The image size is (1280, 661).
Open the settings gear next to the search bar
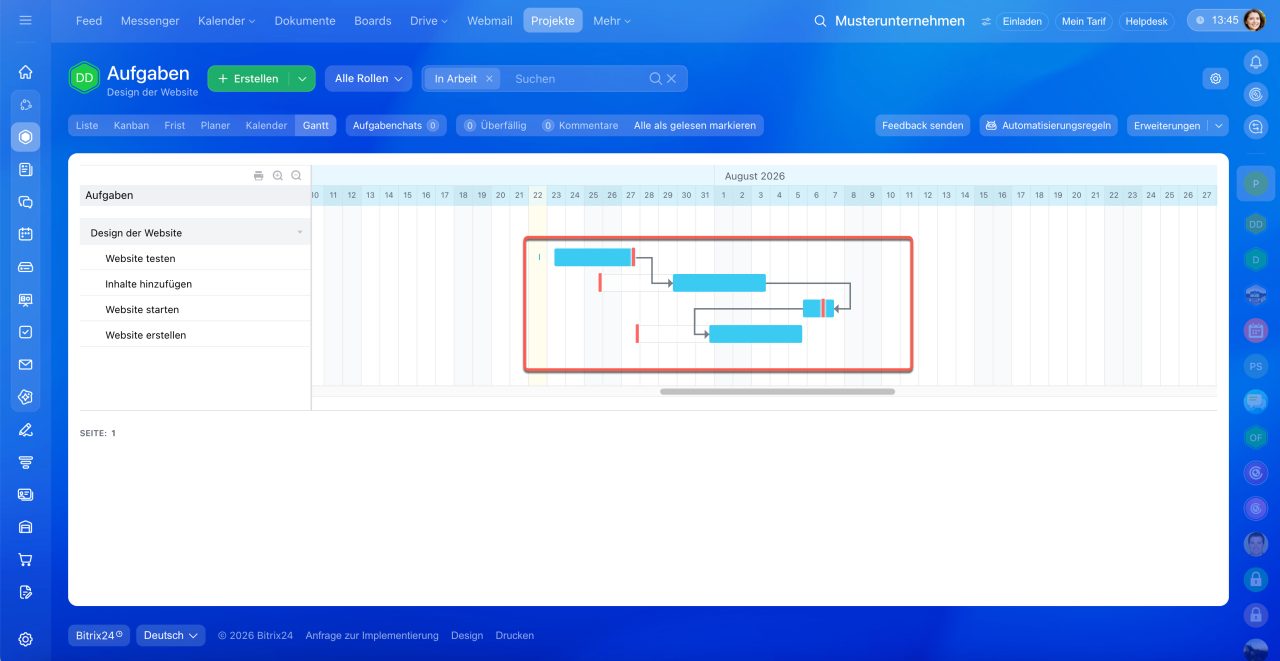[1216, 78]
